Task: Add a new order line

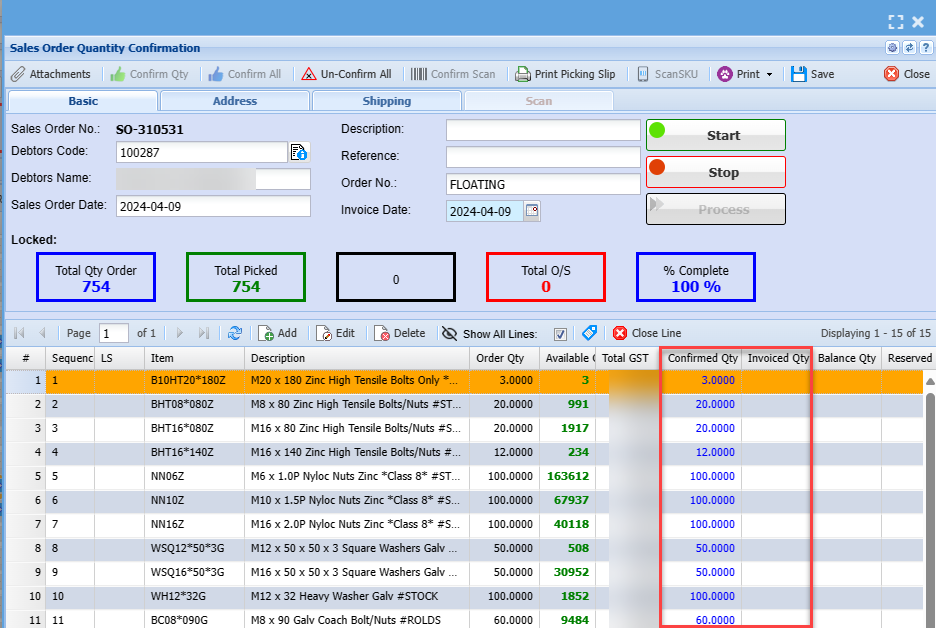Action: (x=277, y=333)
